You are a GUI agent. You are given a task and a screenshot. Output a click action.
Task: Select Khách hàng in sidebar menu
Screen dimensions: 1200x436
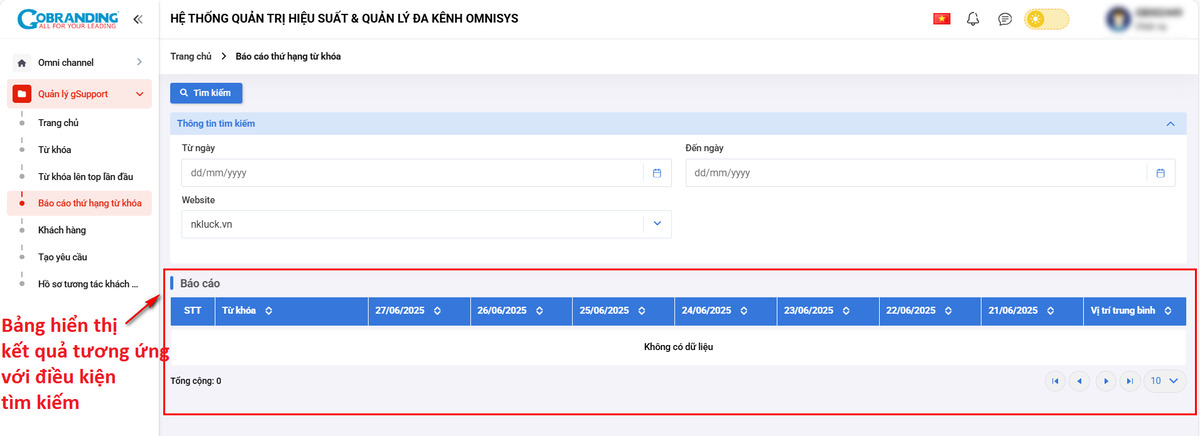62,230
